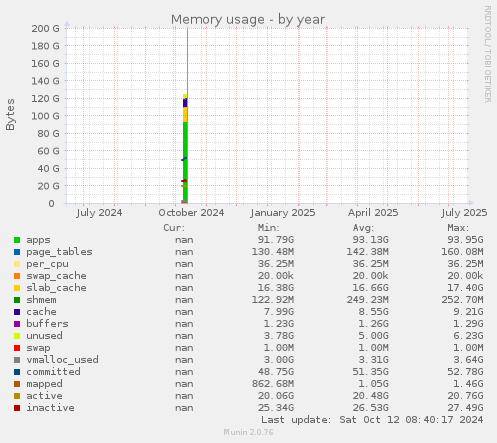Image resolution: width=497 pixels, height=443 pixels.
Task: Click the 'July 2024' x-axis label
Action: tap(99, 213)
